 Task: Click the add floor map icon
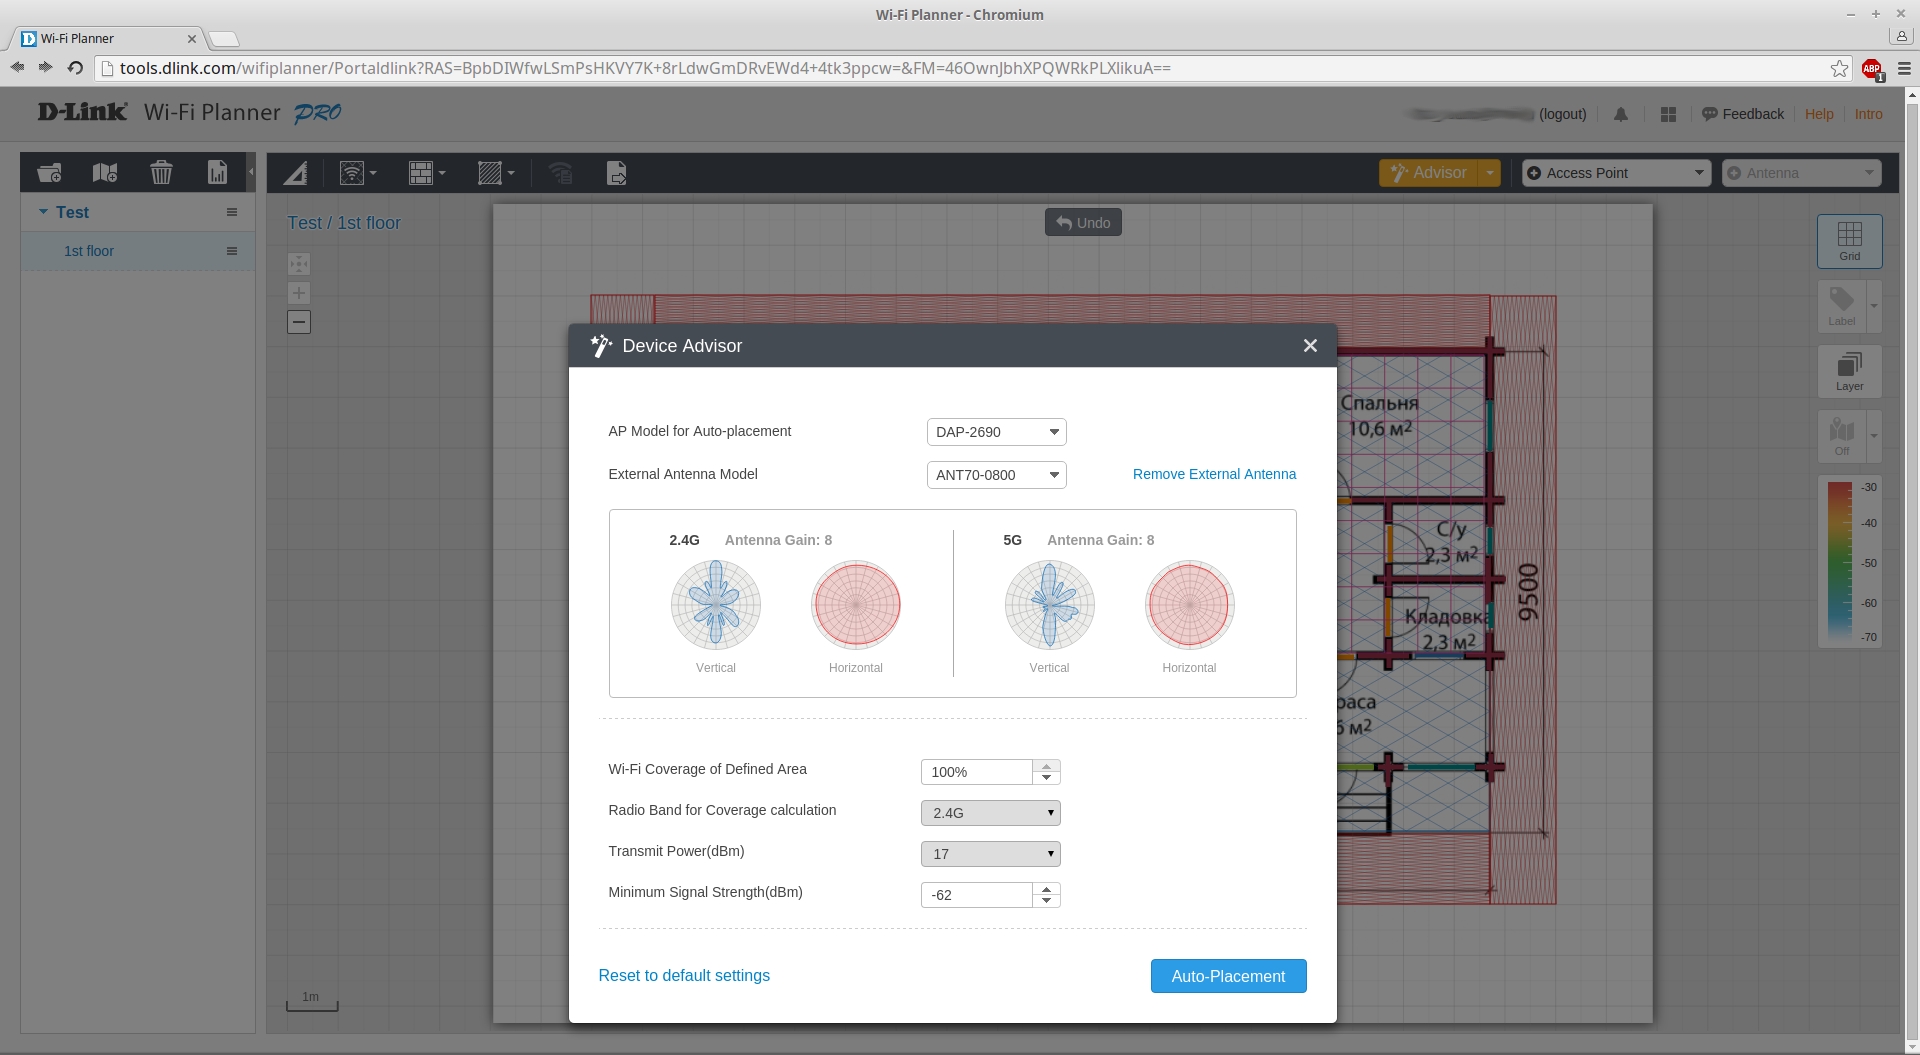click(x=105, y=173)
